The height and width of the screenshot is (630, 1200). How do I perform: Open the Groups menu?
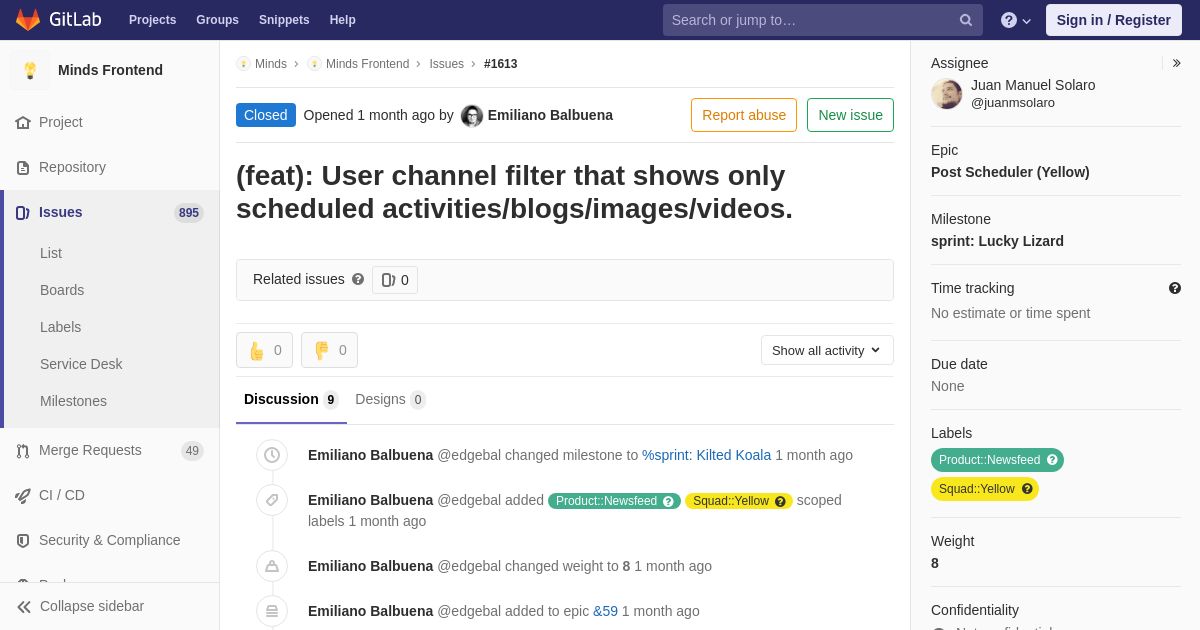tap(217, 20)
